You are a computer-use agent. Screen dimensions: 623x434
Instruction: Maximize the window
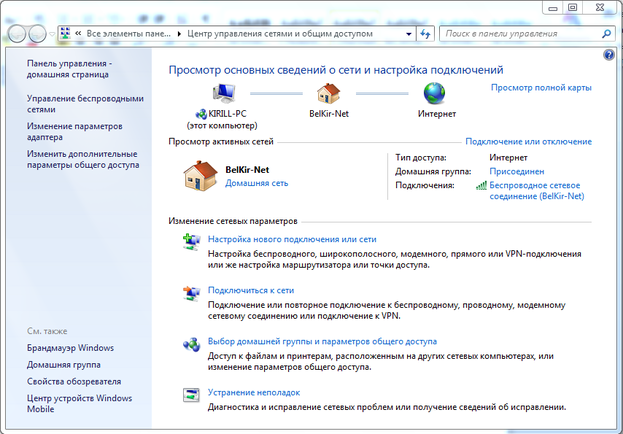pyautogui.click(x=573, y=7)
